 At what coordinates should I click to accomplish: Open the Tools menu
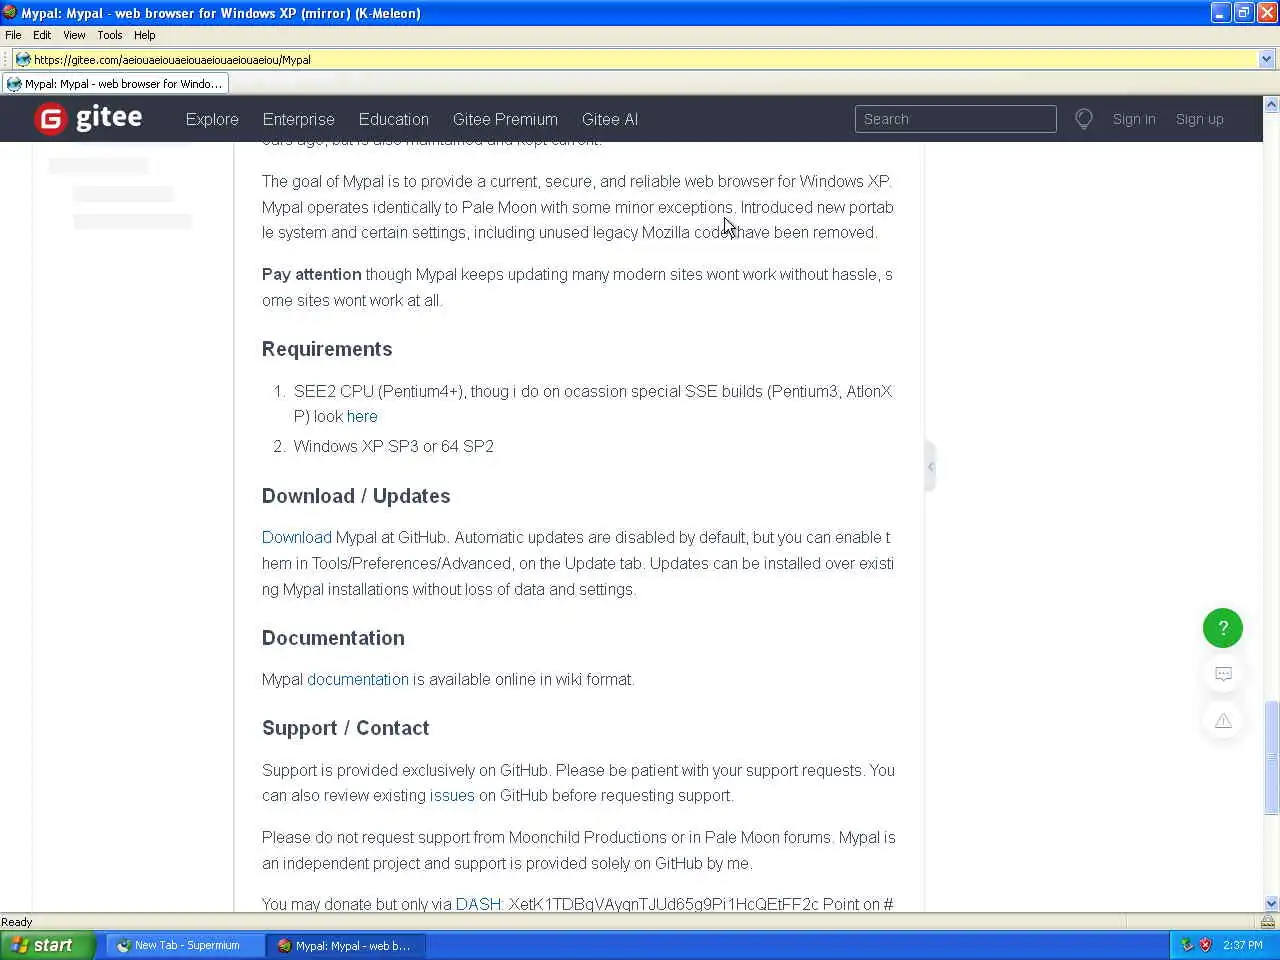[x=110, y=35]
